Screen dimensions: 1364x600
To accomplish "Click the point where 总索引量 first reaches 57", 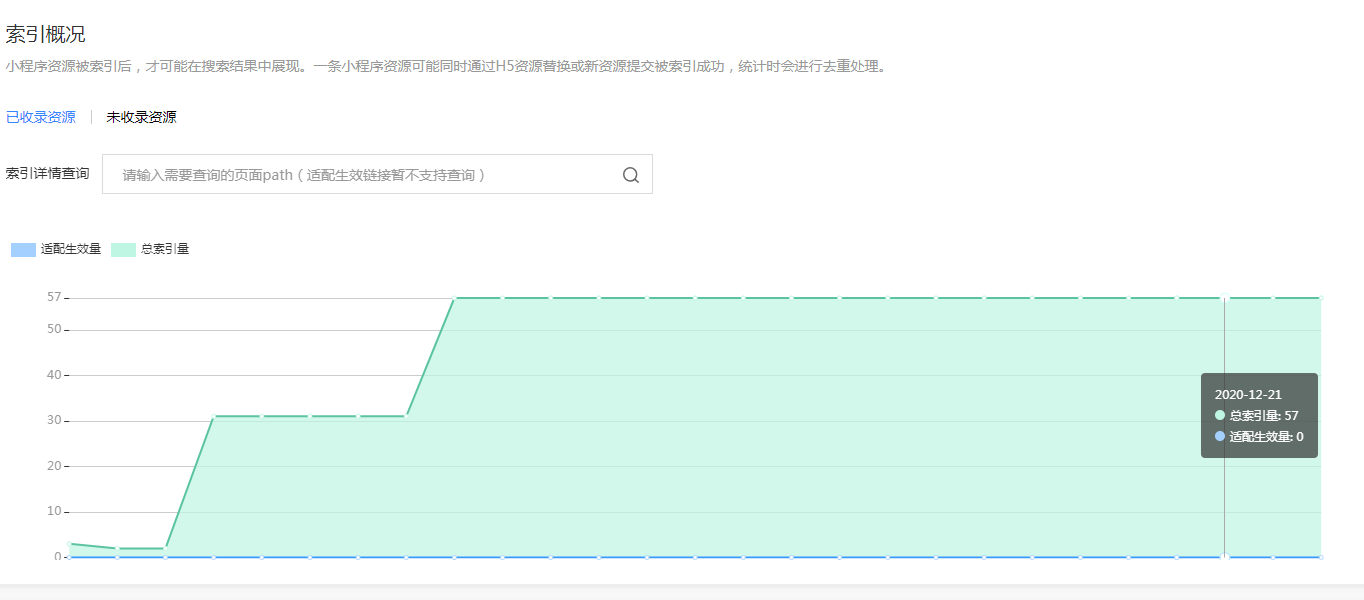I will [455, 297].
